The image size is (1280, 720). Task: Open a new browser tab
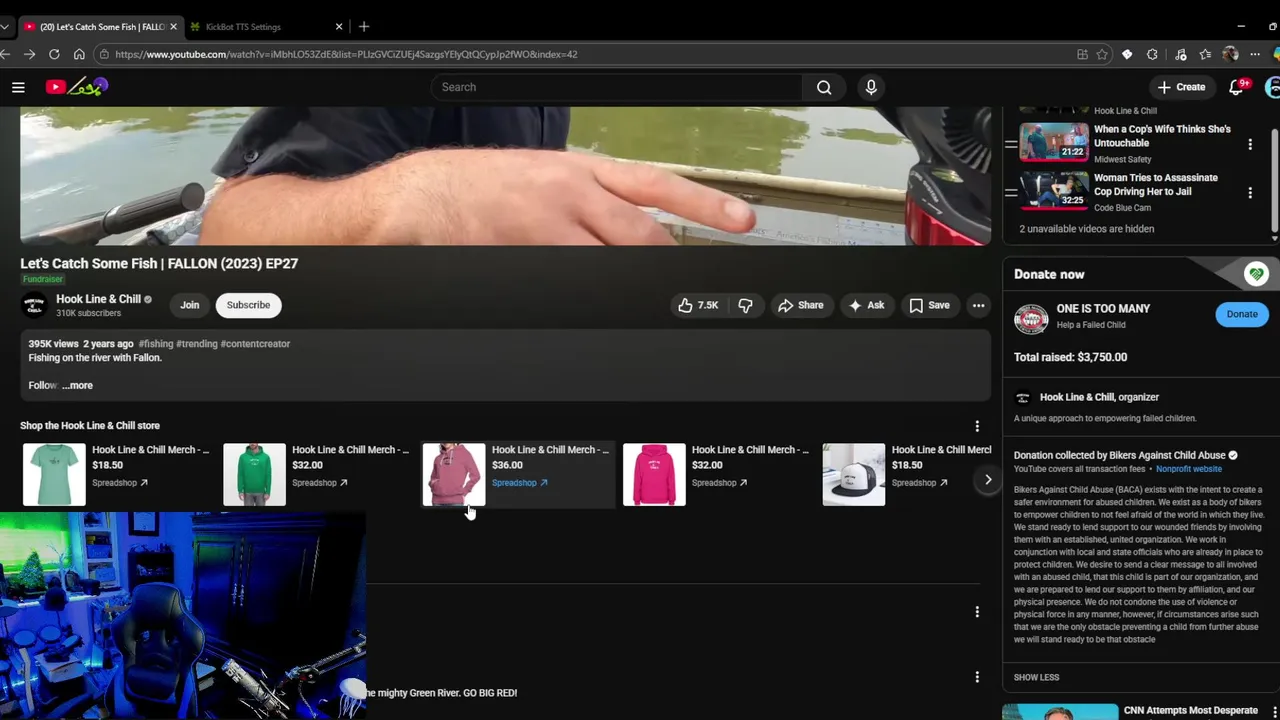[x=364, y=27]
